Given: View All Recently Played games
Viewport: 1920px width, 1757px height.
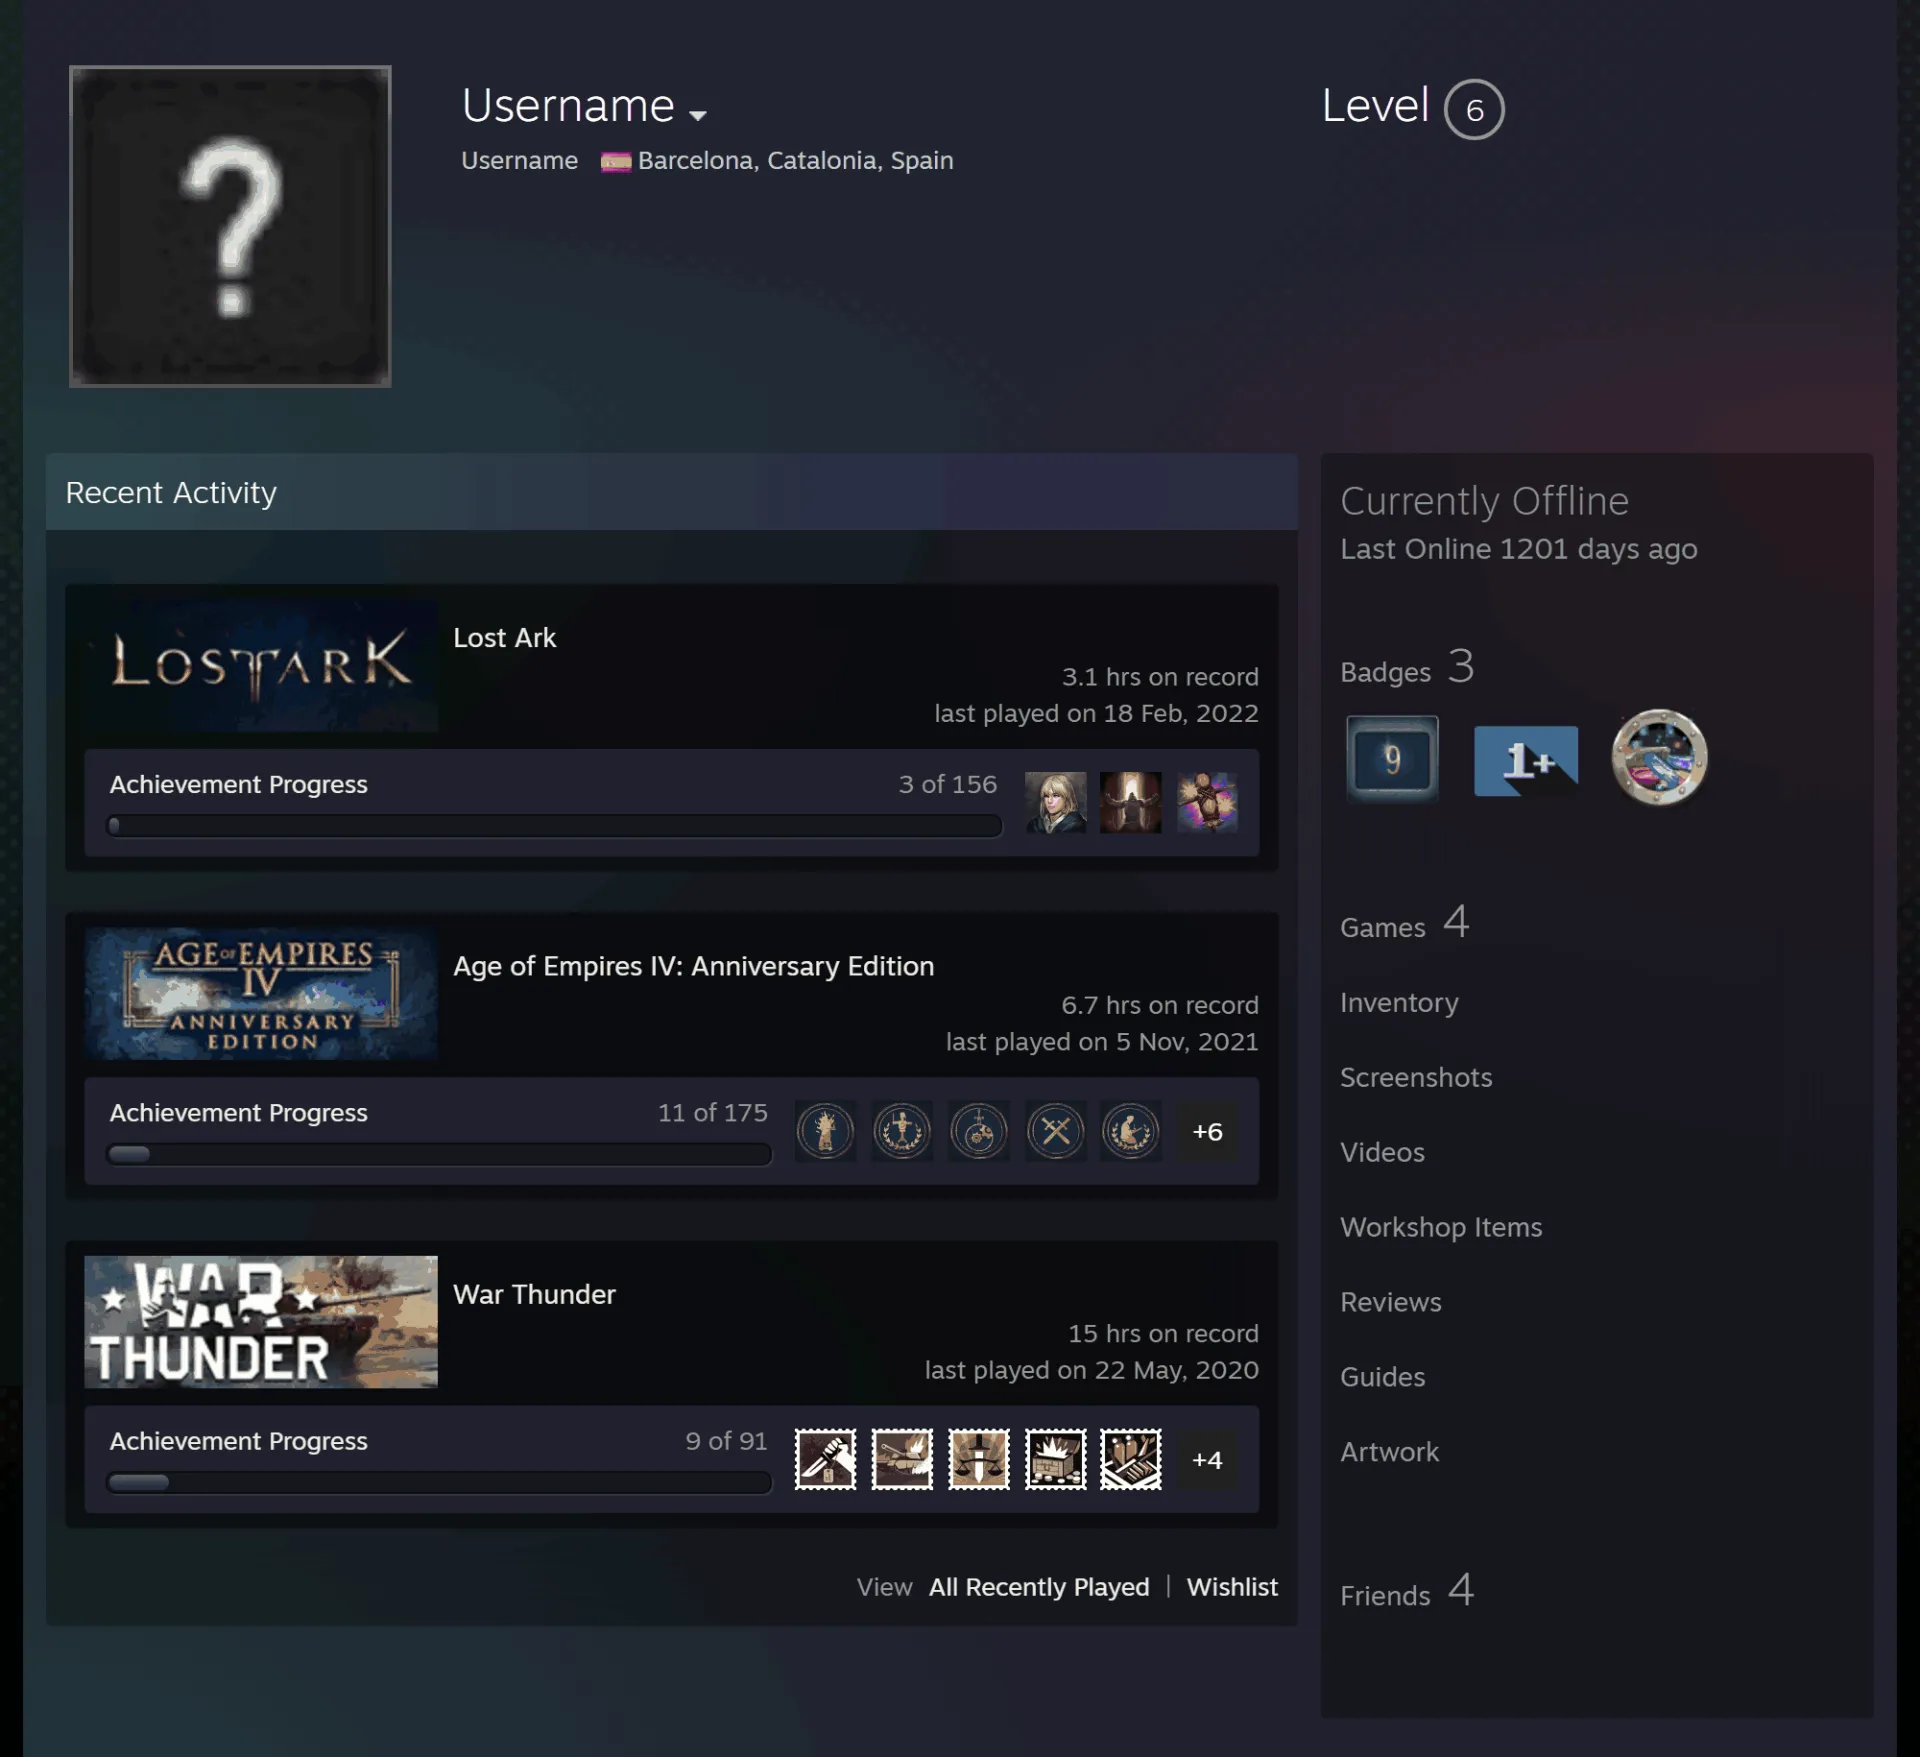Looking at the screenshot, I should pos(1039,1587).
